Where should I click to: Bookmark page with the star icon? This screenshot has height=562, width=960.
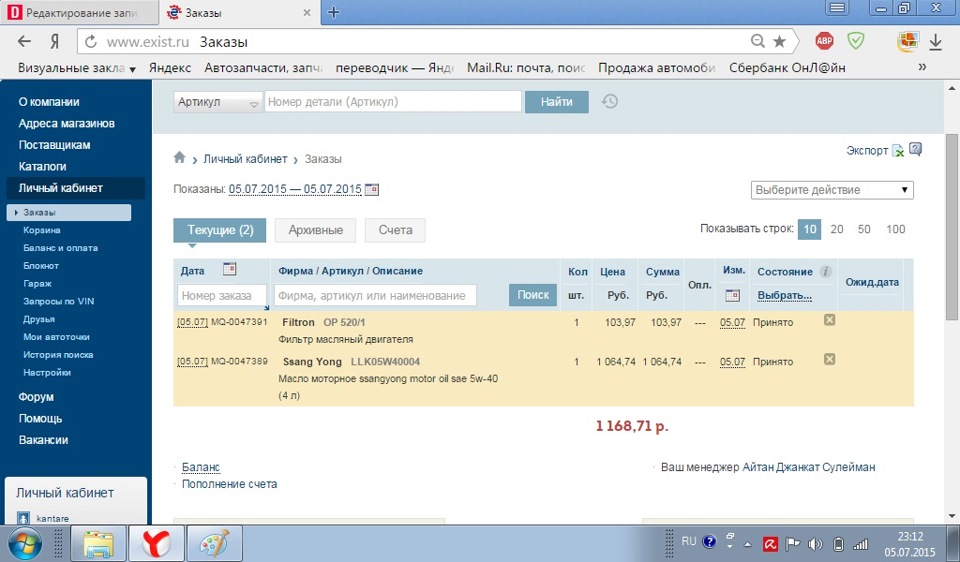coord(779,41)
